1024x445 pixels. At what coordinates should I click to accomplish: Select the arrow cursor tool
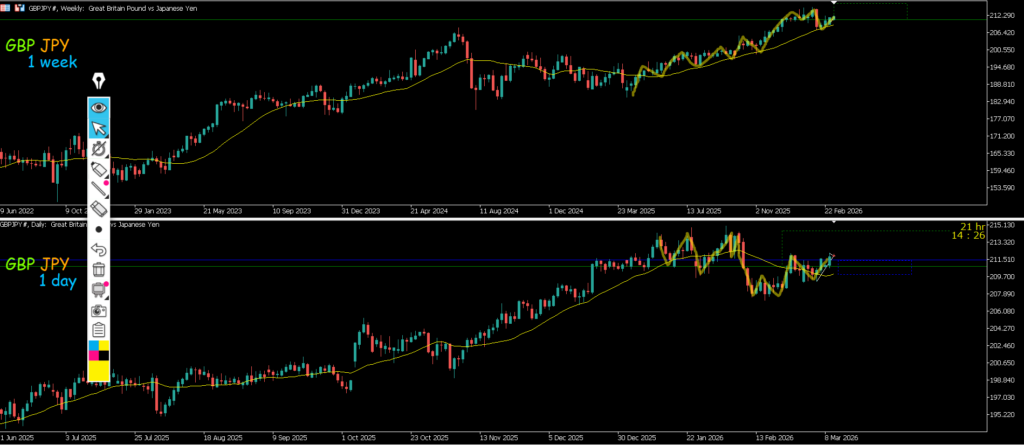click(99, 127)
